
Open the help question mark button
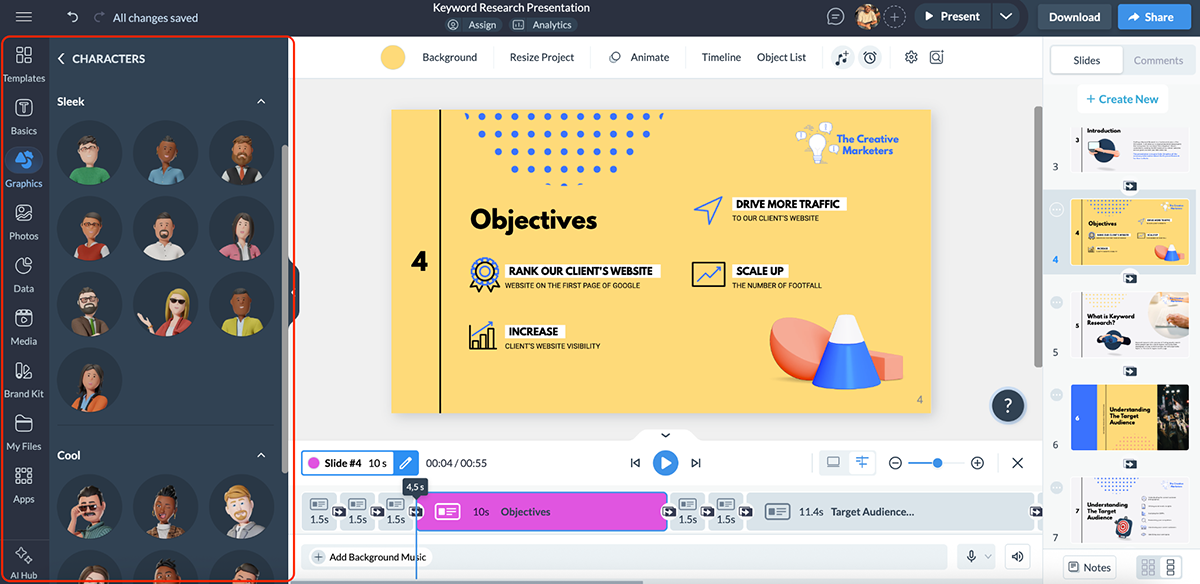1008,405
